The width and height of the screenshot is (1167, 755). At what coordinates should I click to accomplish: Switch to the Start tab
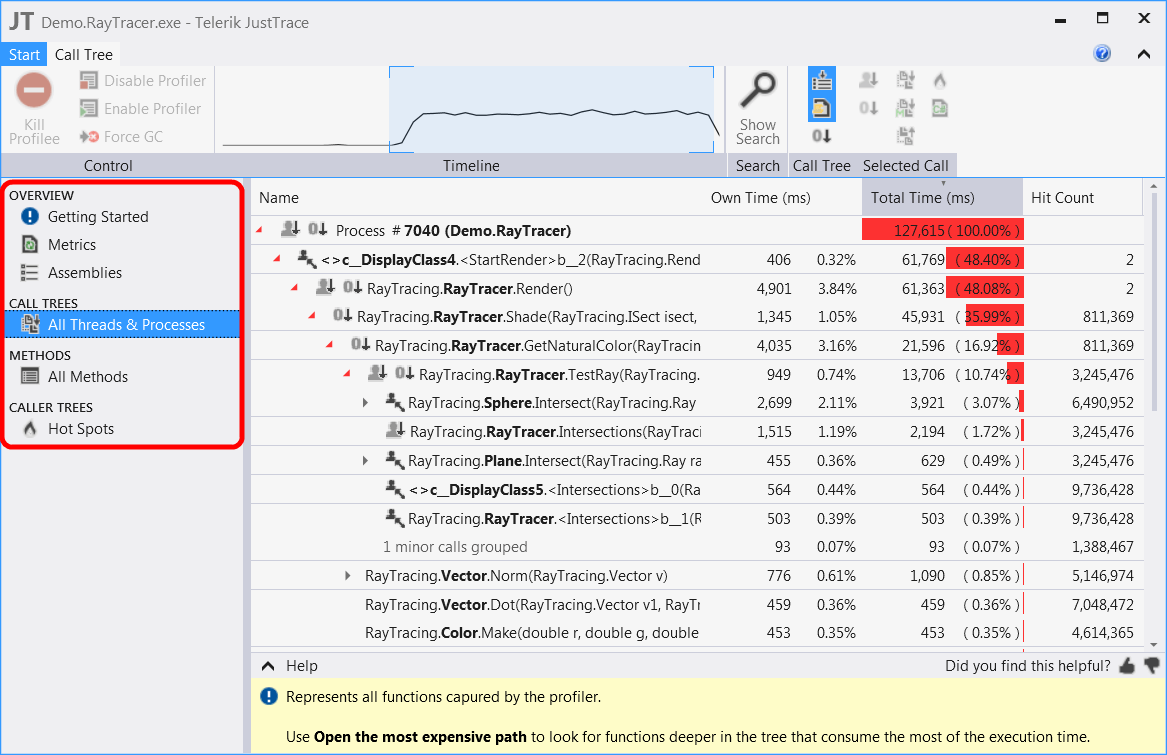25,54
